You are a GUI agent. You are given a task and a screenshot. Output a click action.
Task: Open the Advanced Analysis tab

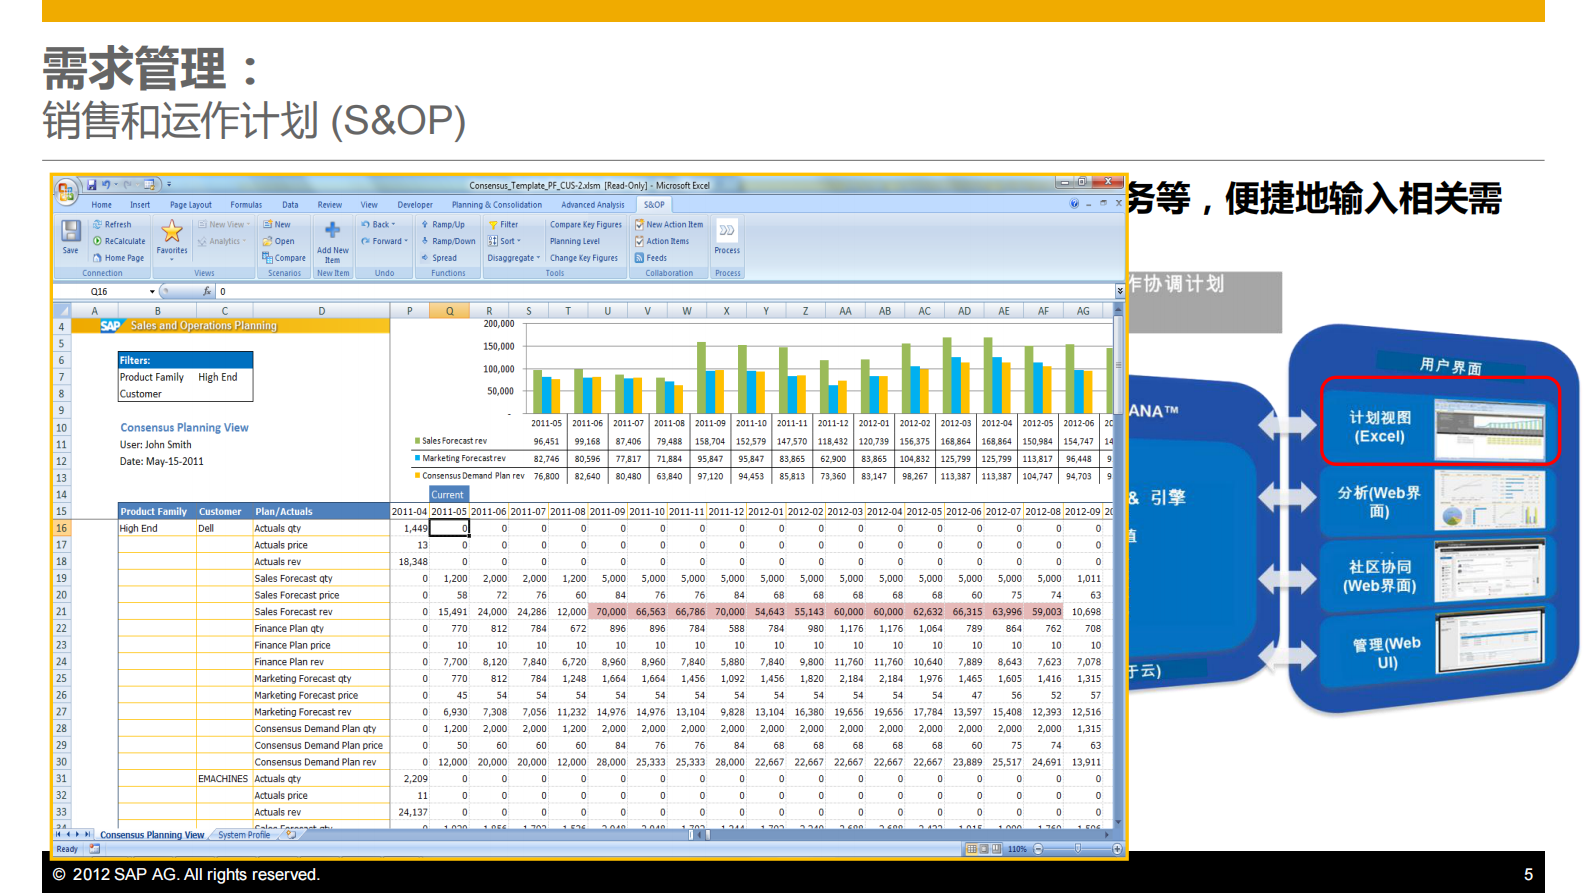click(593, 205)
